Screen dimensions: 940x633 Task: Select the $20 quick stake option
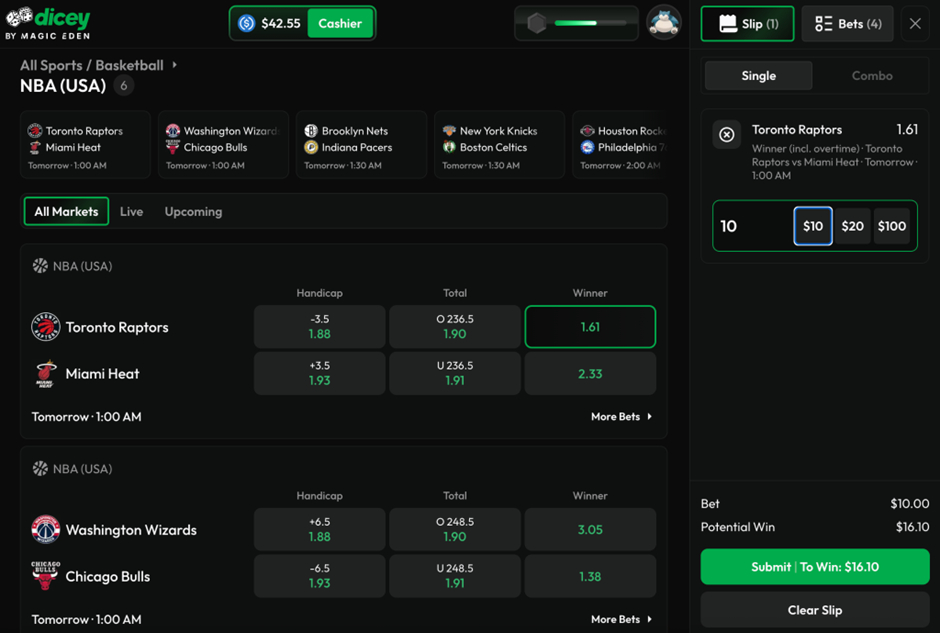852,226
